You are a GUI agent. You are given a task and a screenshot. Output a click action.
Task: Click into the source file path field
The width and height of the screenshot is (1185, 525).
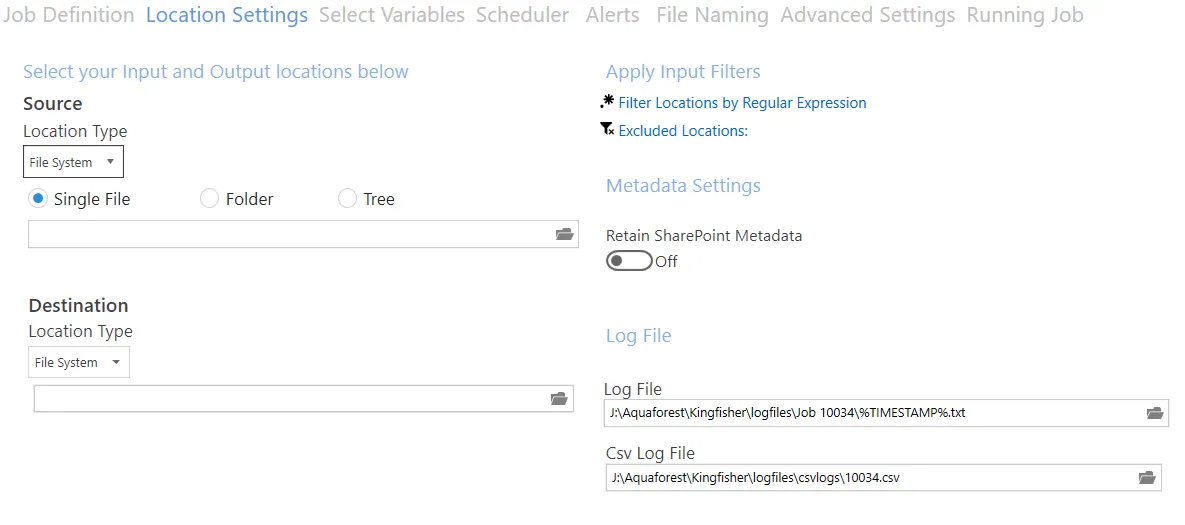tap(290, 234)
